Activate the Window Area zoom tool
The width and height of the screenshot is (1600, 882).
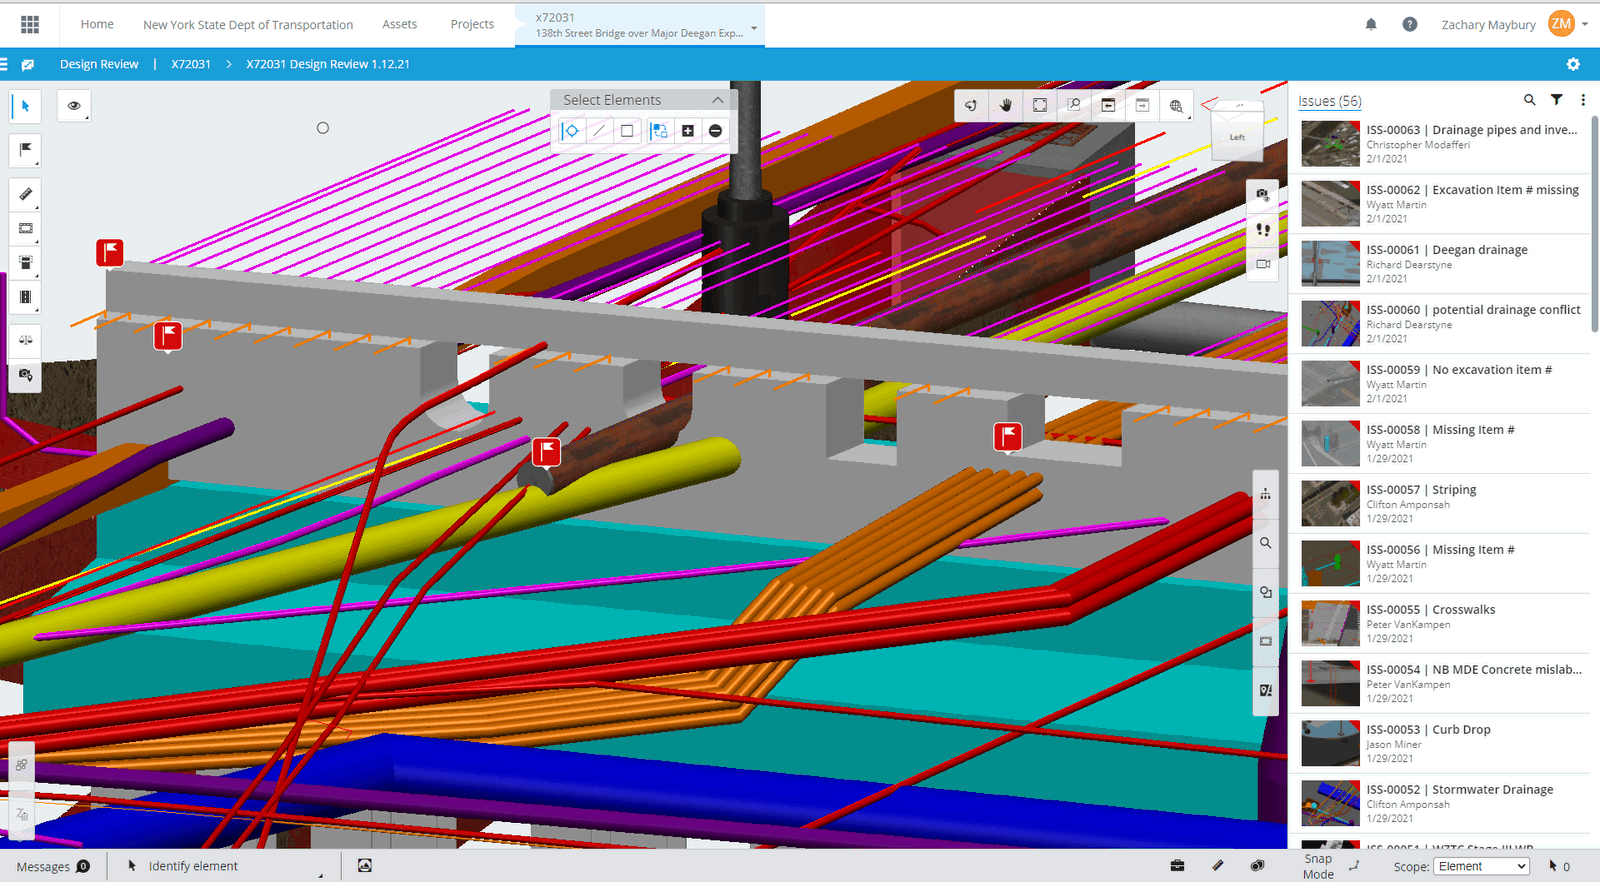click(1074, 105)
